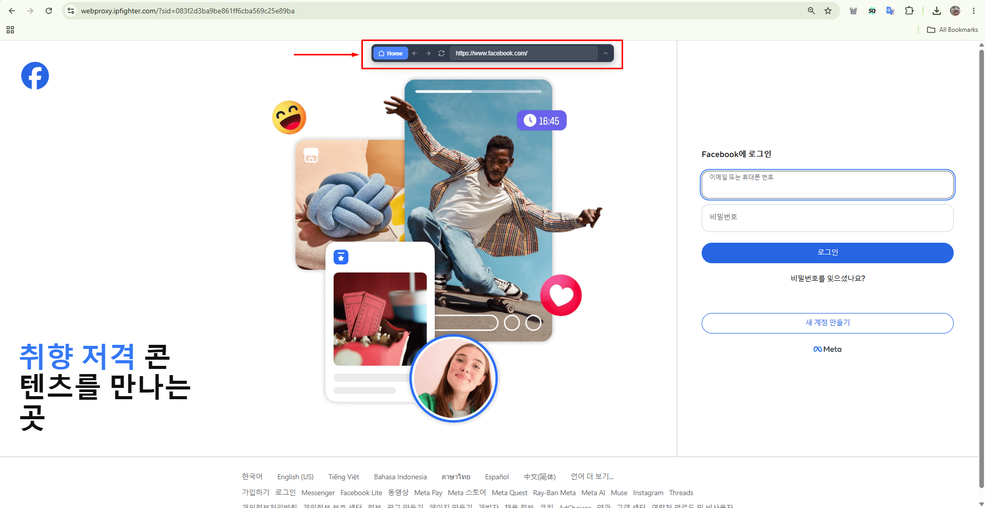Collapse the proxy bar with the chevron

click(606, 53)
